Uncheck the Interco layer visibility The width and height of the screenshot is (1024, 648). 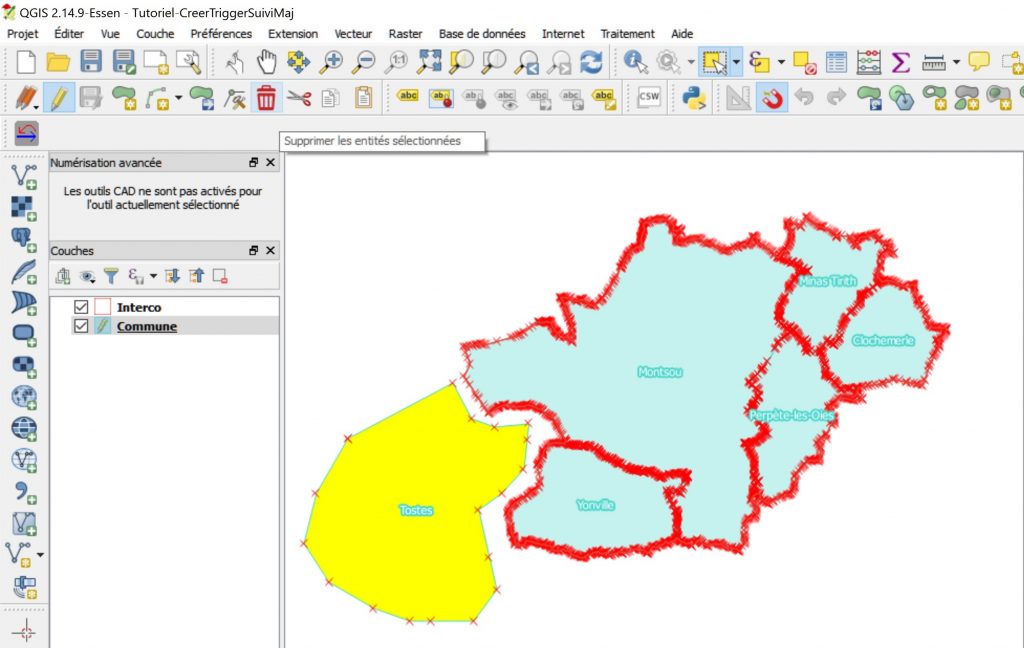[x=80, y=307]
